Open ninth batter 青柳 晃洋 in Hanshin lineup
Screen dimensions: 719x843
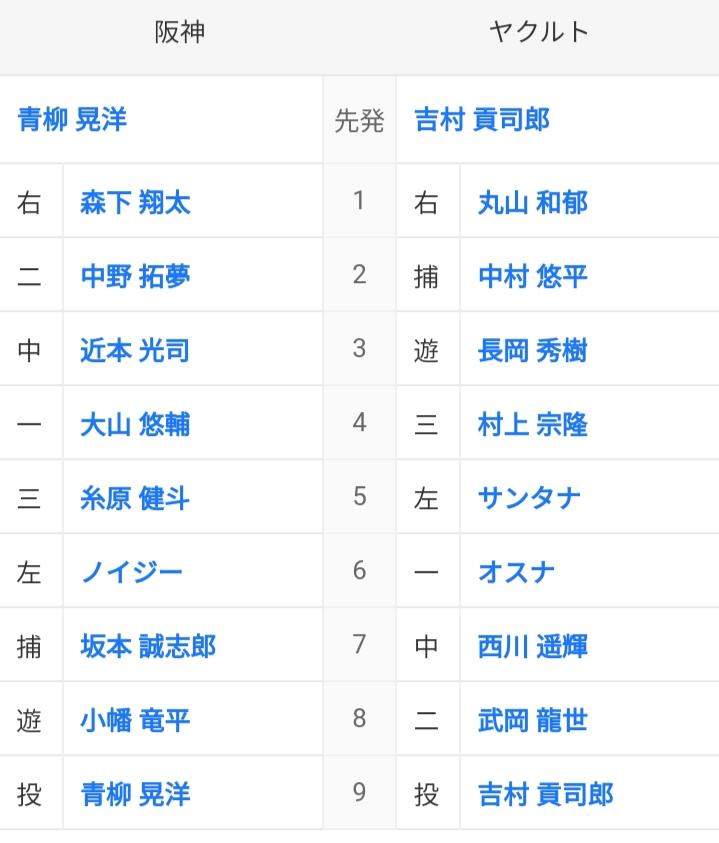(x=135, y=794)
